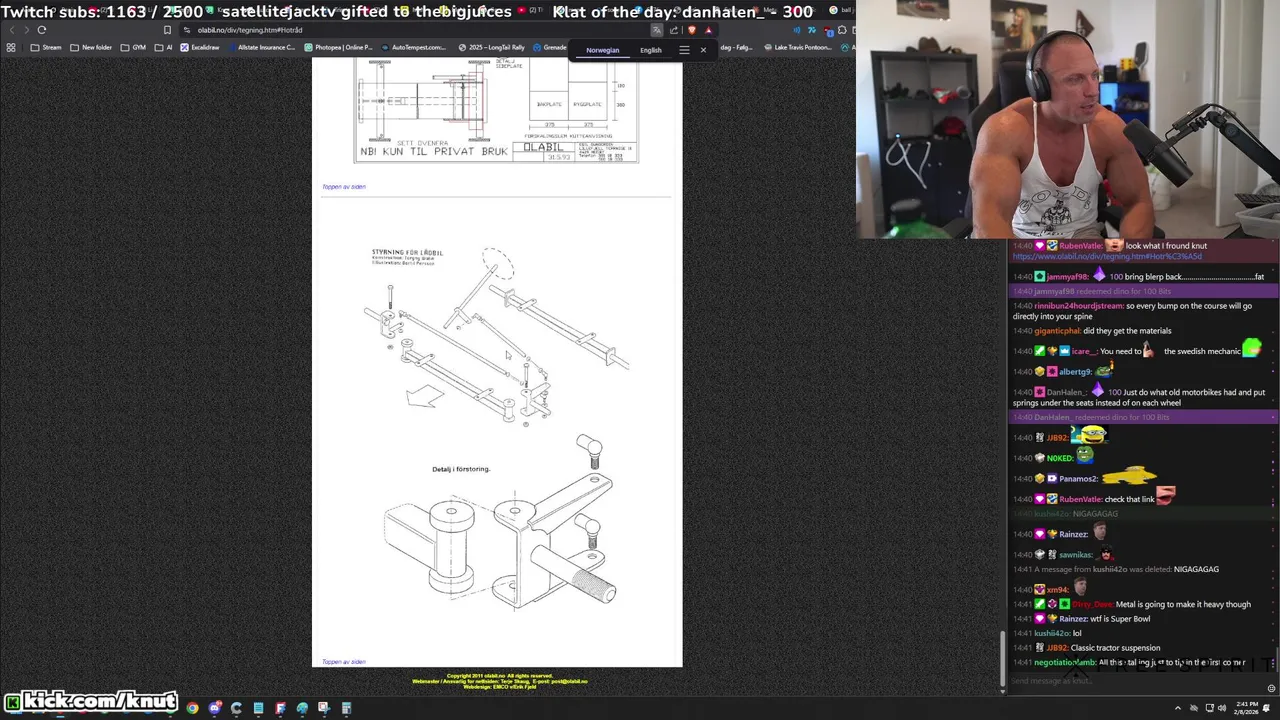Screen dimensions: 1280x720
Task: Click the chat message input field
Action: pos(1135,681)
